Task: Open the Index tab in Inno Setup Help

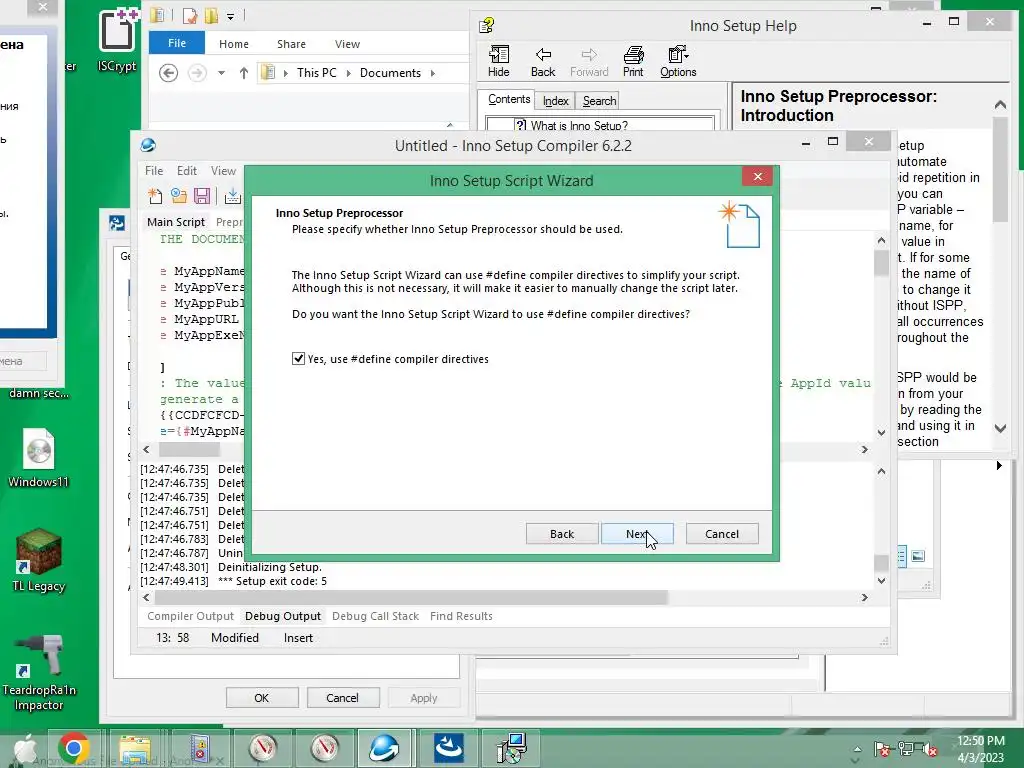Action: coord(556,101)
